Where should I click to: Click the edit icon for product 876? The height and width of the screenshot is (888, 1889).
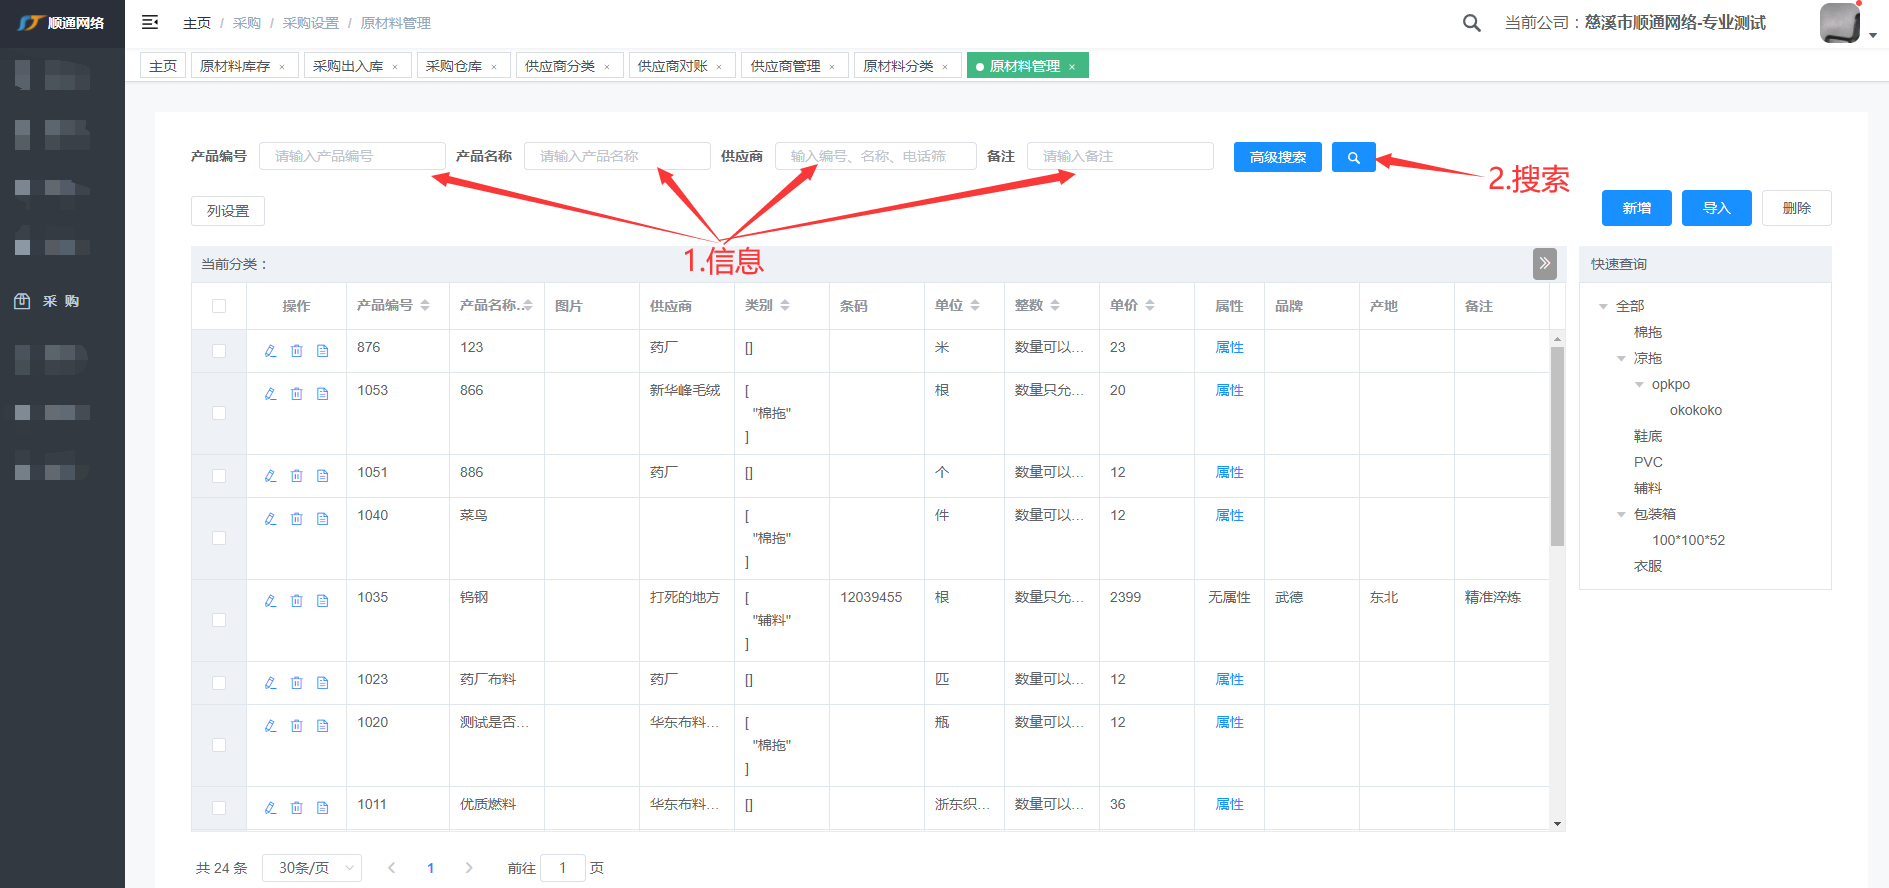(x=270, y=350)
